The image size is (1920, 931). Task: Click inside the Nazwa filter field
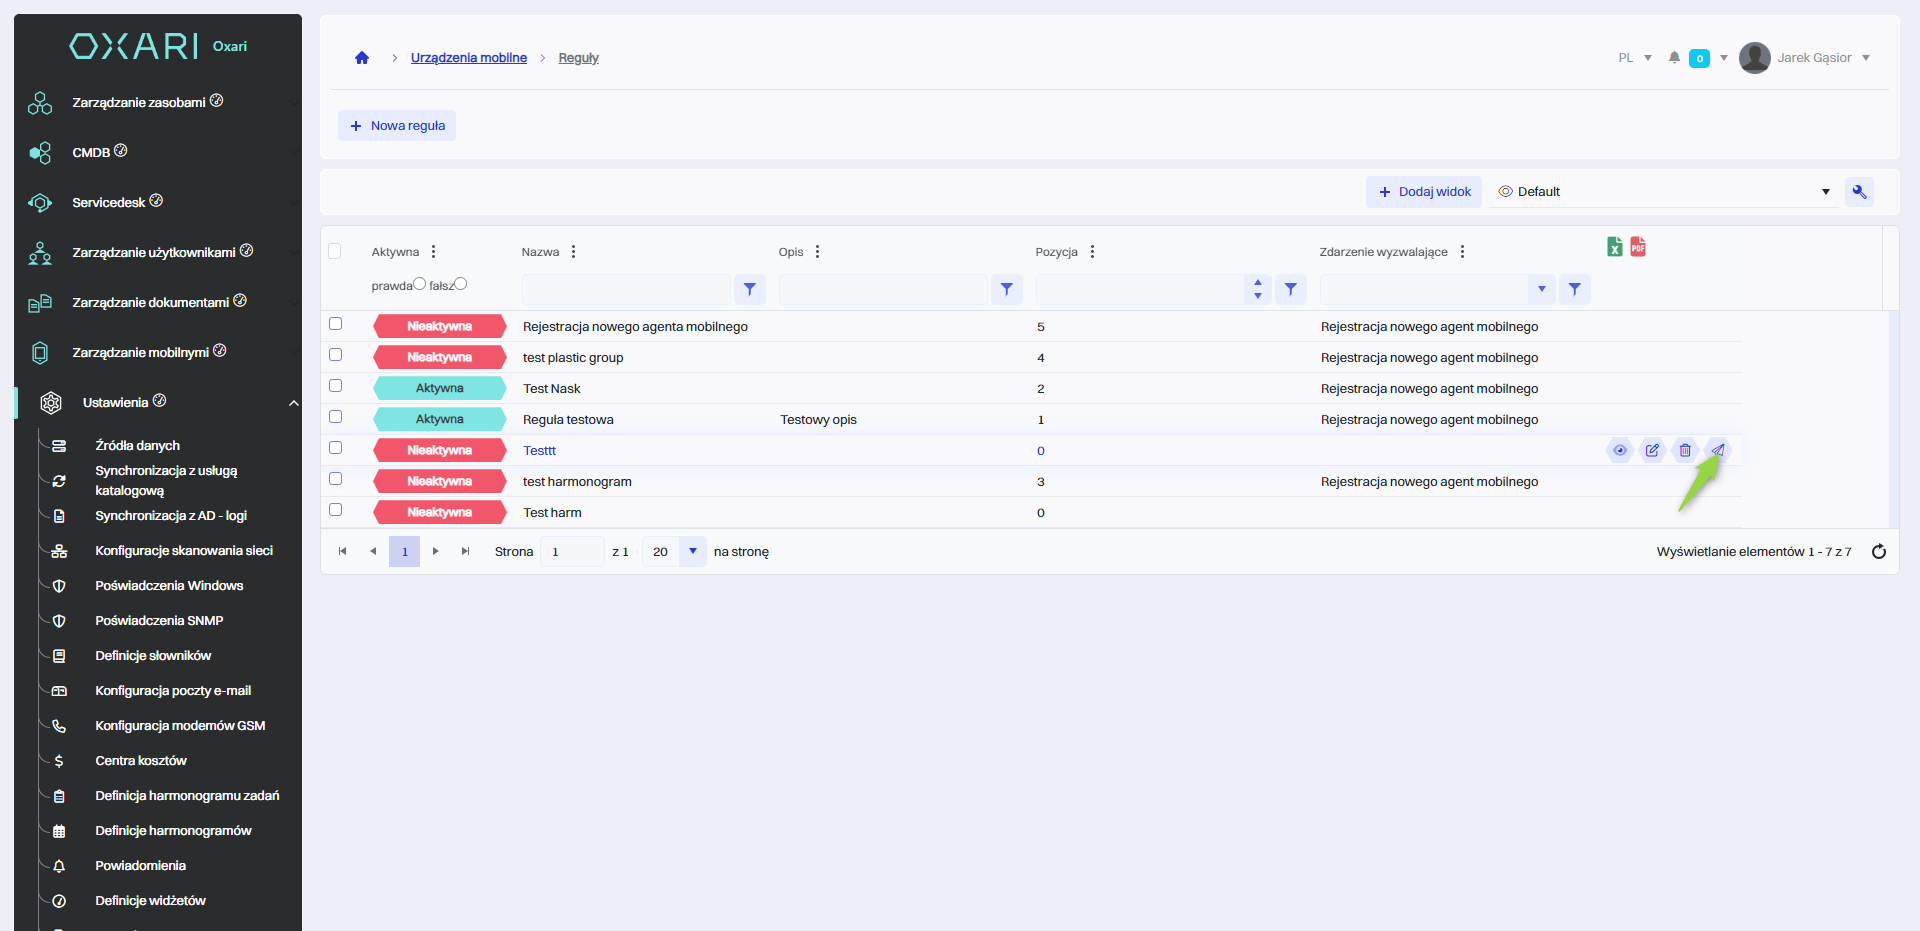[x=626, y=290]
